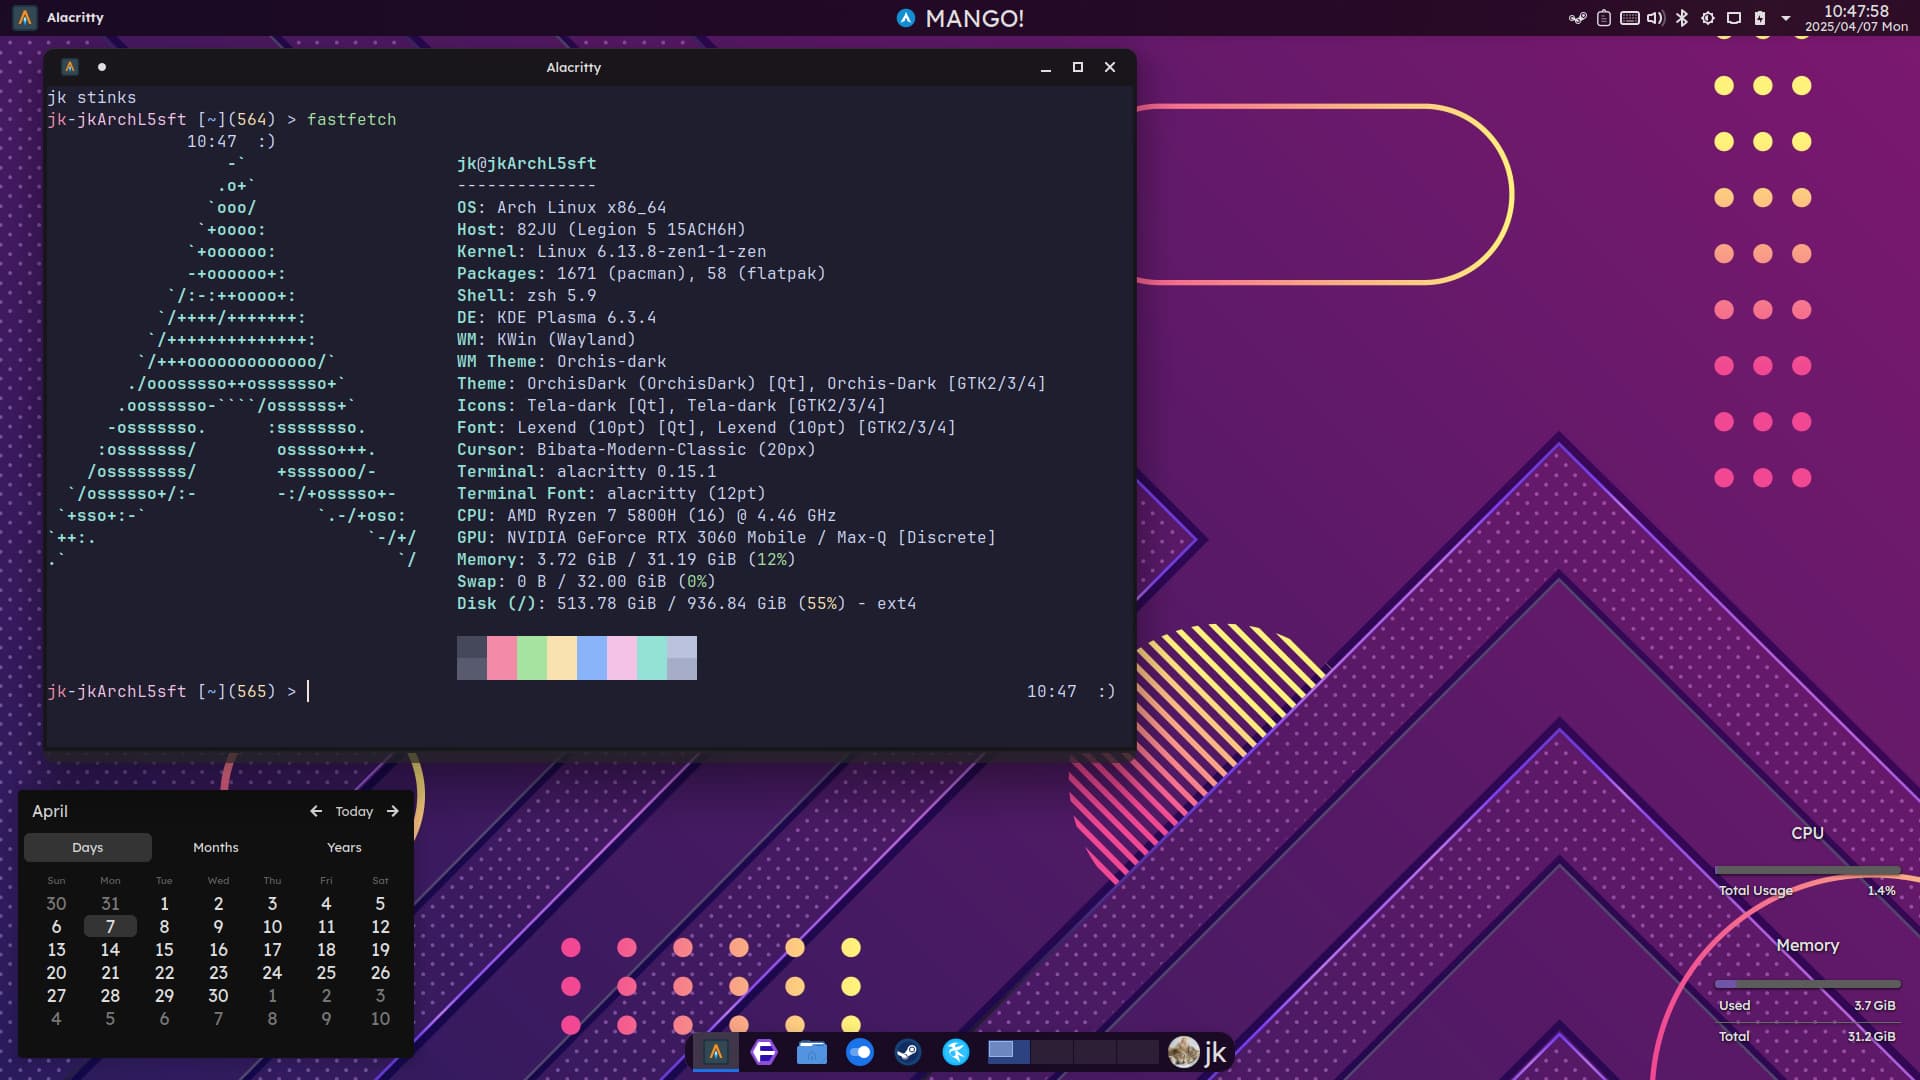1920x1080 pixels.
Task: Open the Alacritty window menu icon
Action: (70, 67)
